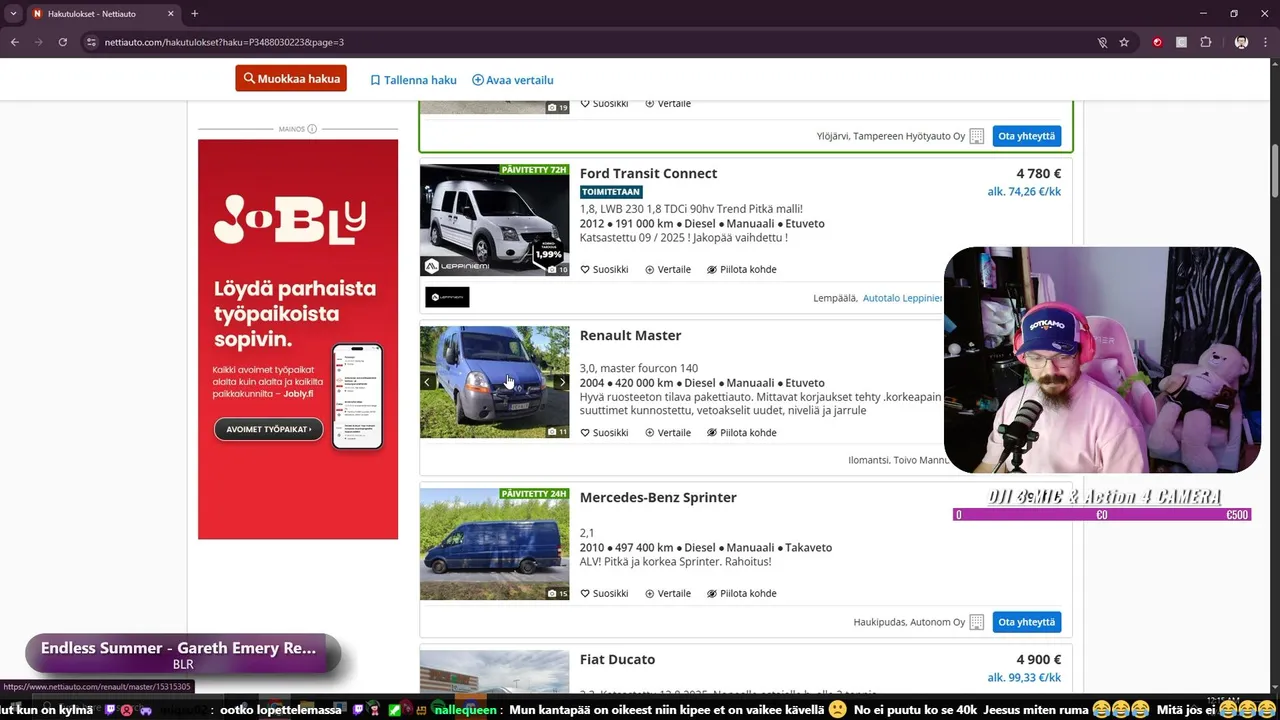Viewport: 1280px width, 720px height.
Task: Click Ota yhteyttä for Haukipudas Autonom Oy
Action: click(x=1027, y=622)
